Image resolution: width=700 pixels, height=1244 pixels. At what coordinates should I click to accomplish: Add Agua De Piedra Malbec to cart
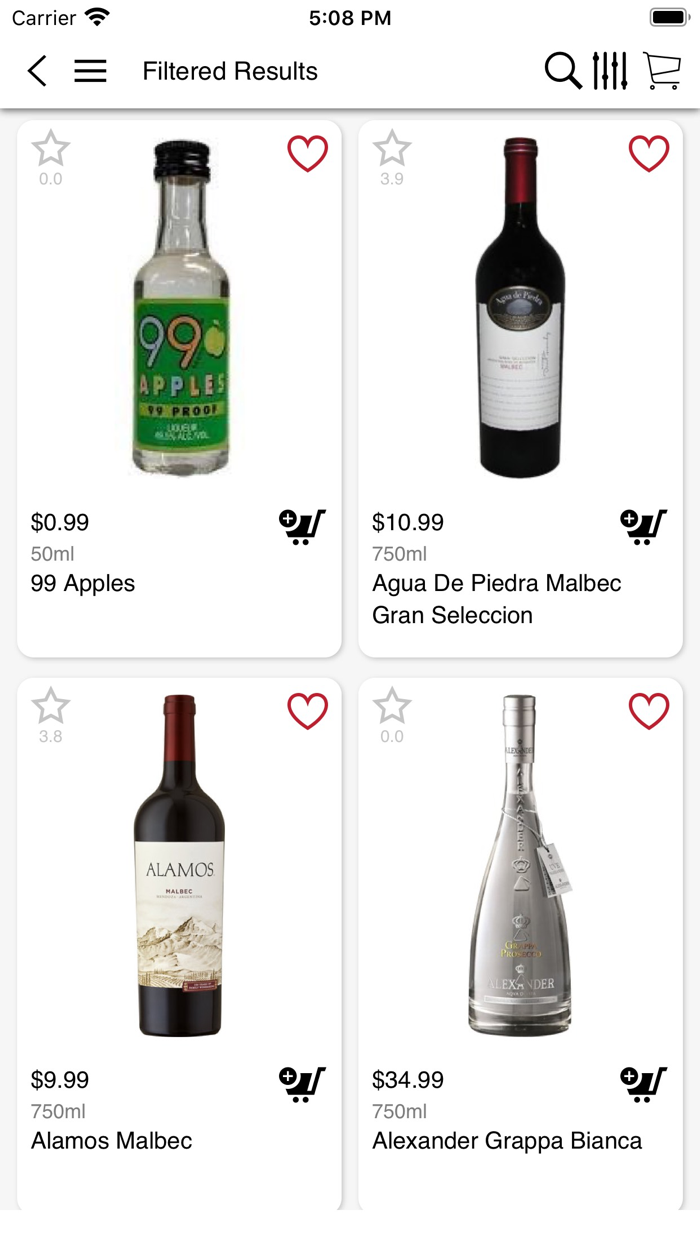643,526
